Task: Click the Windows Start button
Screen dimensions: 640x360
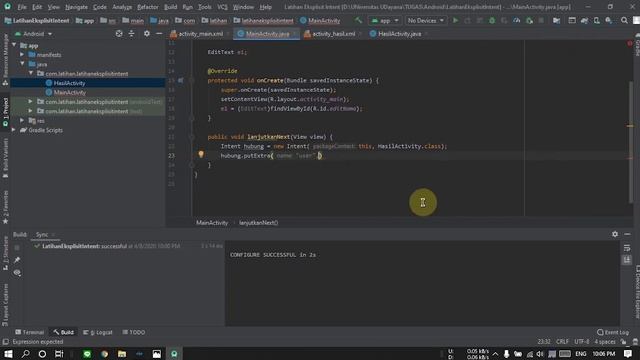Action: click(x=8, y=353)
